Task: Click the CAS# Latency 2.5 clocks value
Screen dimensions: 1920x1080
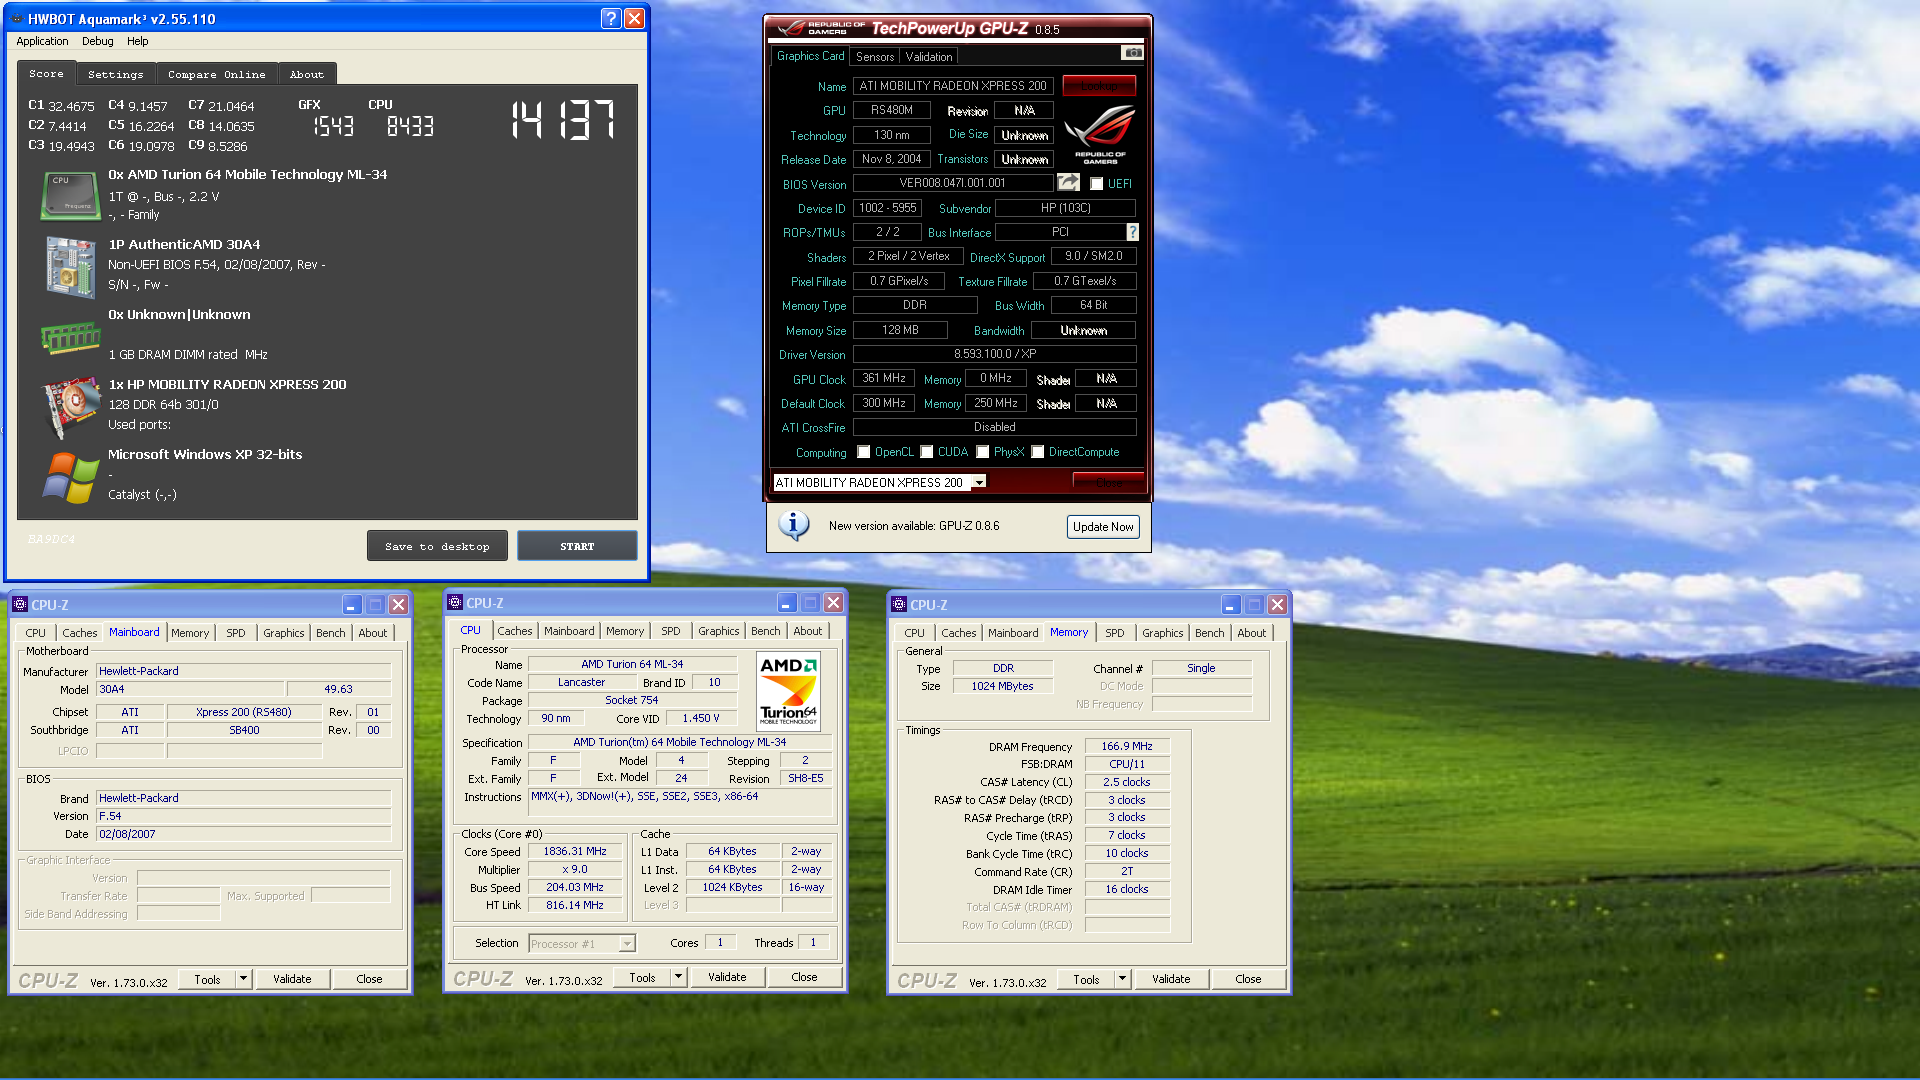Action: point(1127,782)
